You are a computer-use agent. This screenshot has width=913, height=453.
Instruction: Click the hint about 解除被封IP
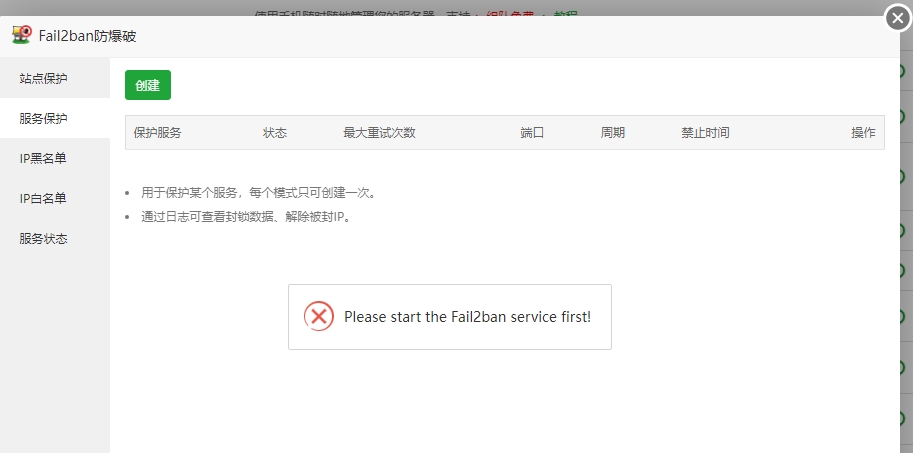tap(246, 217)
